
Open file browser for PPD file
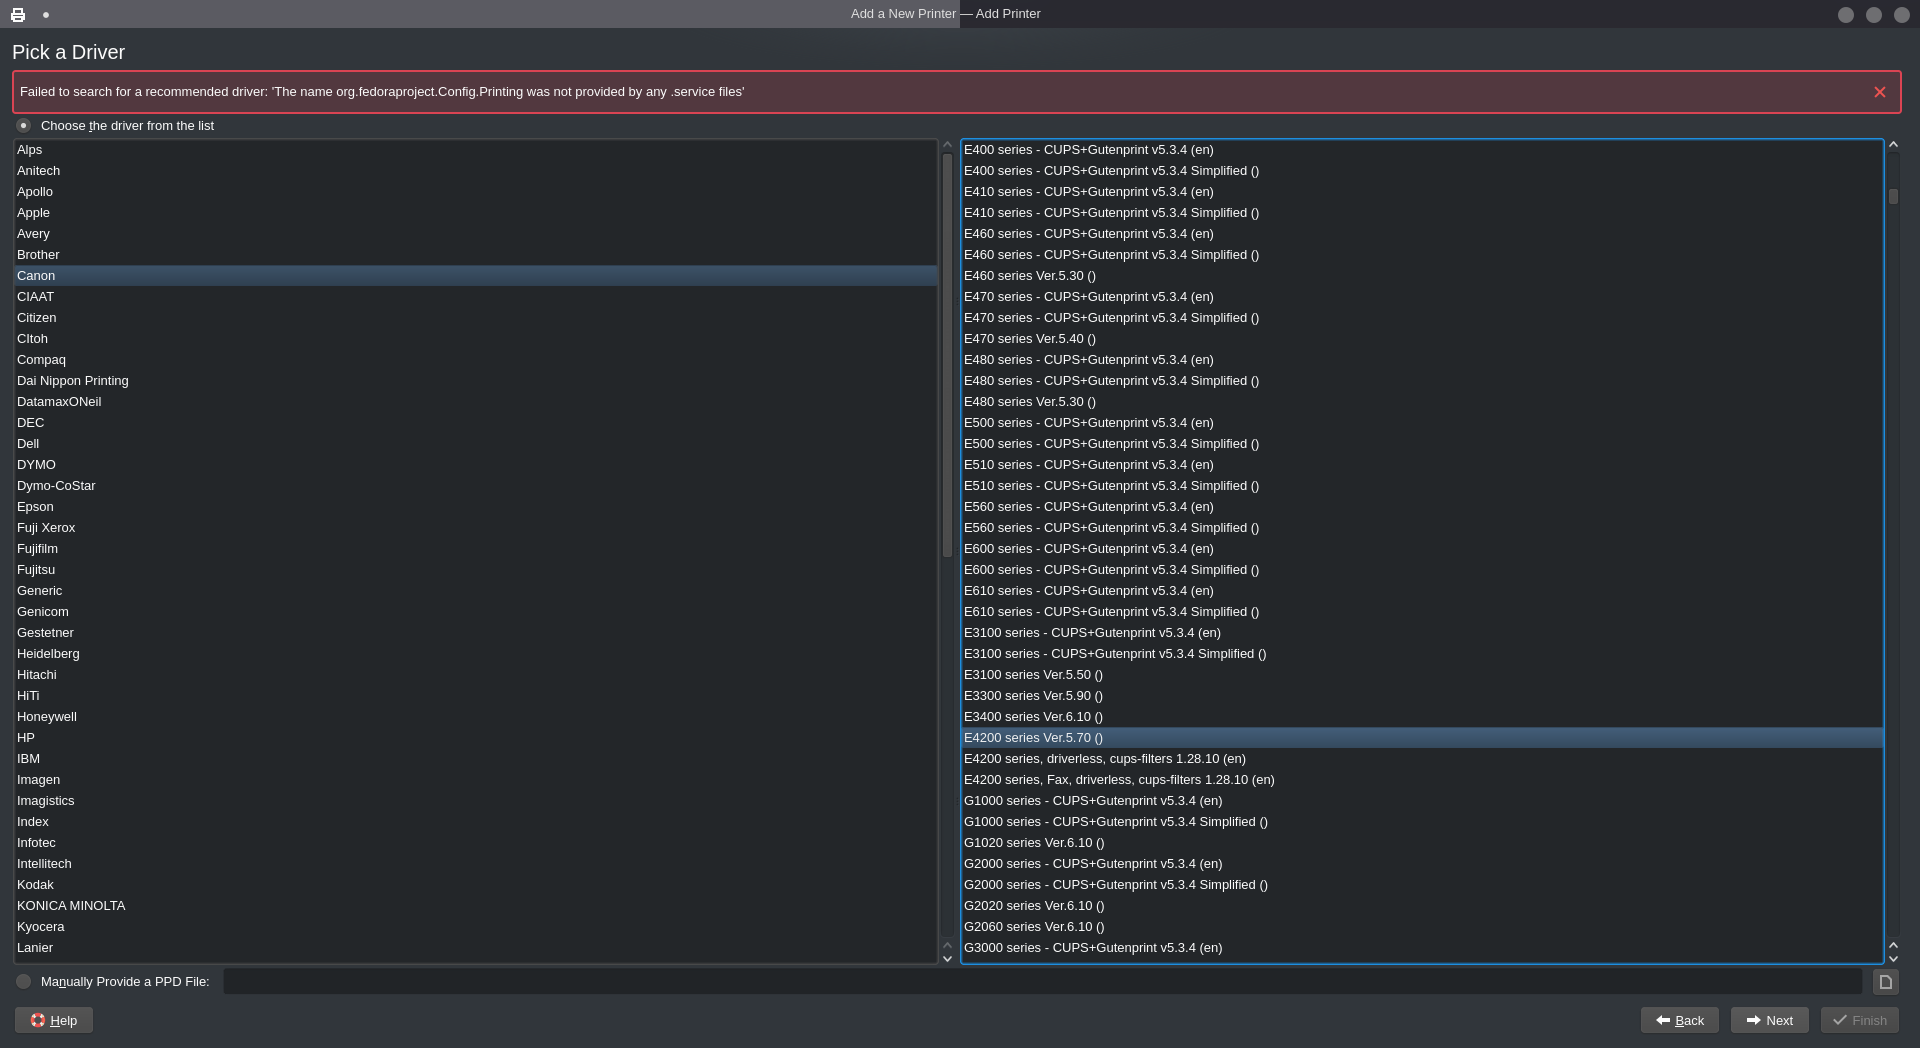[x=1885, y=982]
